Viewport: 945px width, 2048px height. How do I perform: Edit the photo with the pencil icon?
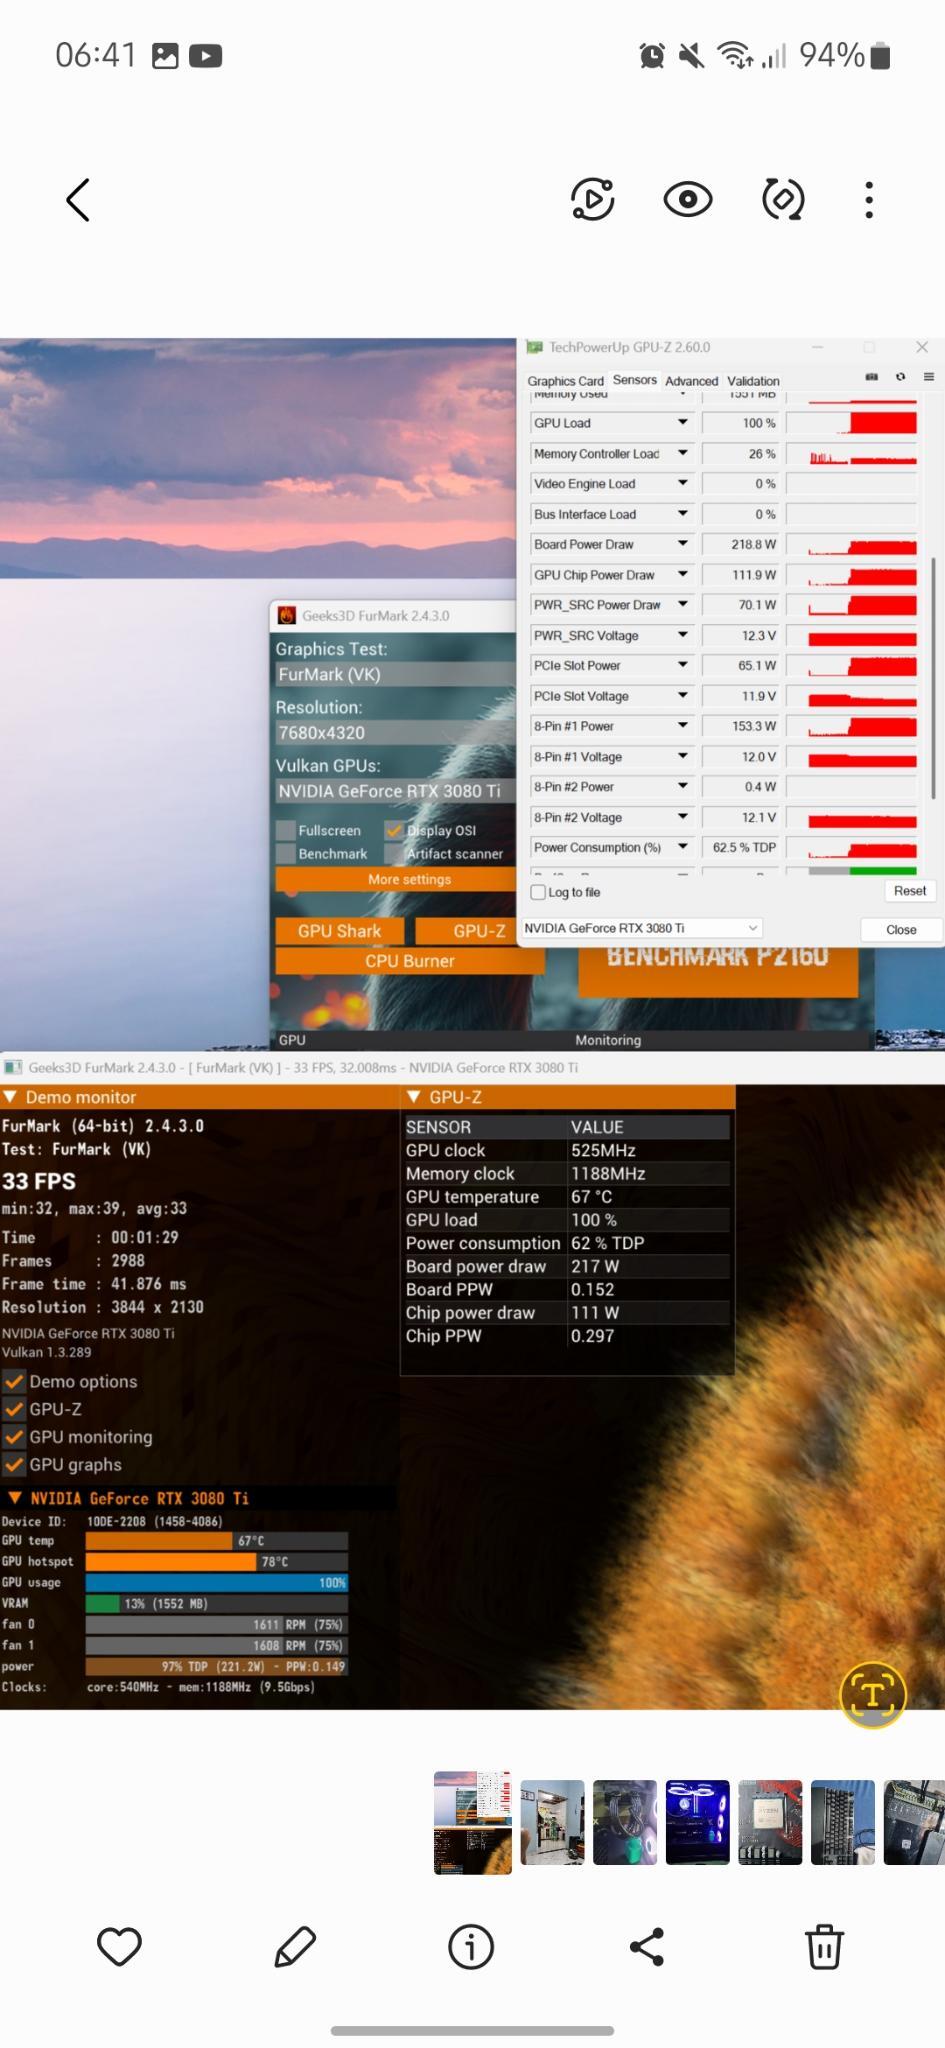pyautogui.click(x=295, y=1947)
